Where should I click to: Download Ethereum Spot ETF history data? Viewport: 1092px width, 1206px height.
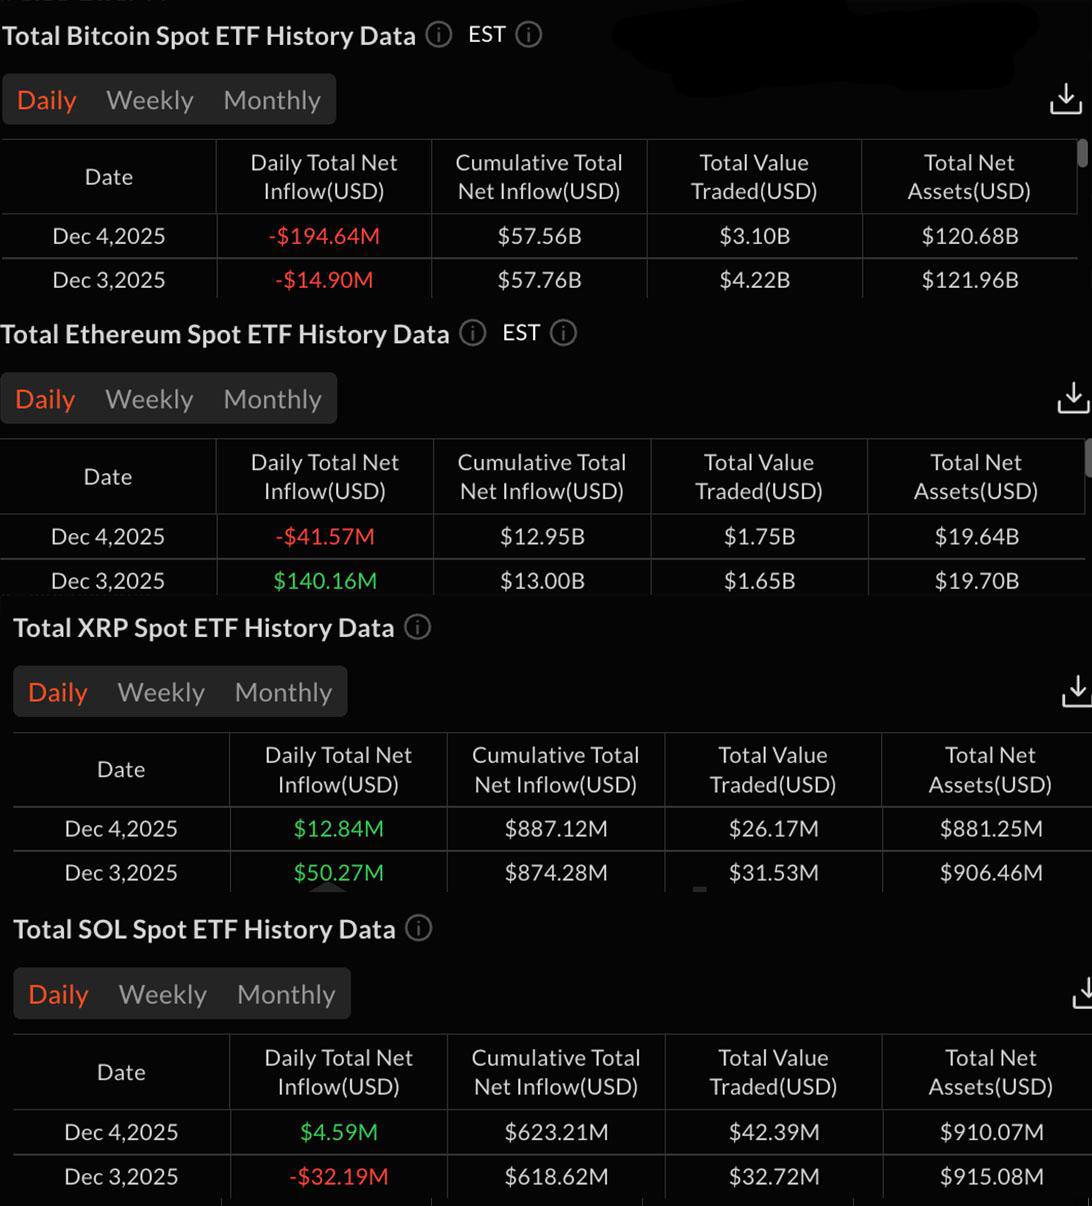(1072, 397)
